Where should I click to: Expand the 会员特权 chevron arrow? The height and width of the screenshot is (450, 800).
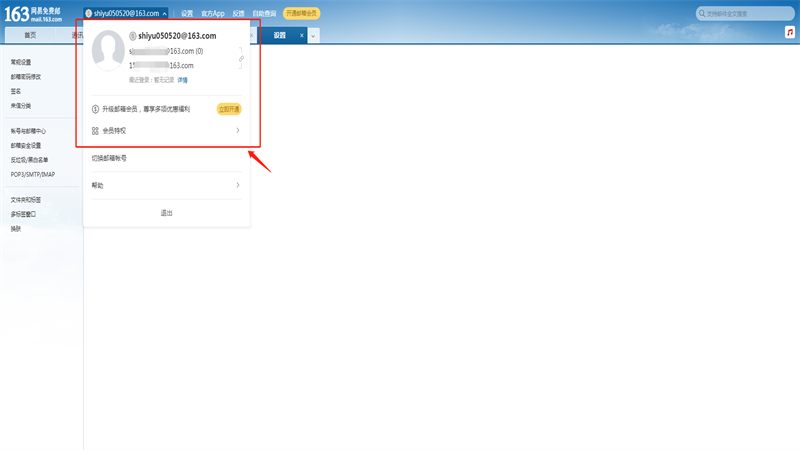238,131
